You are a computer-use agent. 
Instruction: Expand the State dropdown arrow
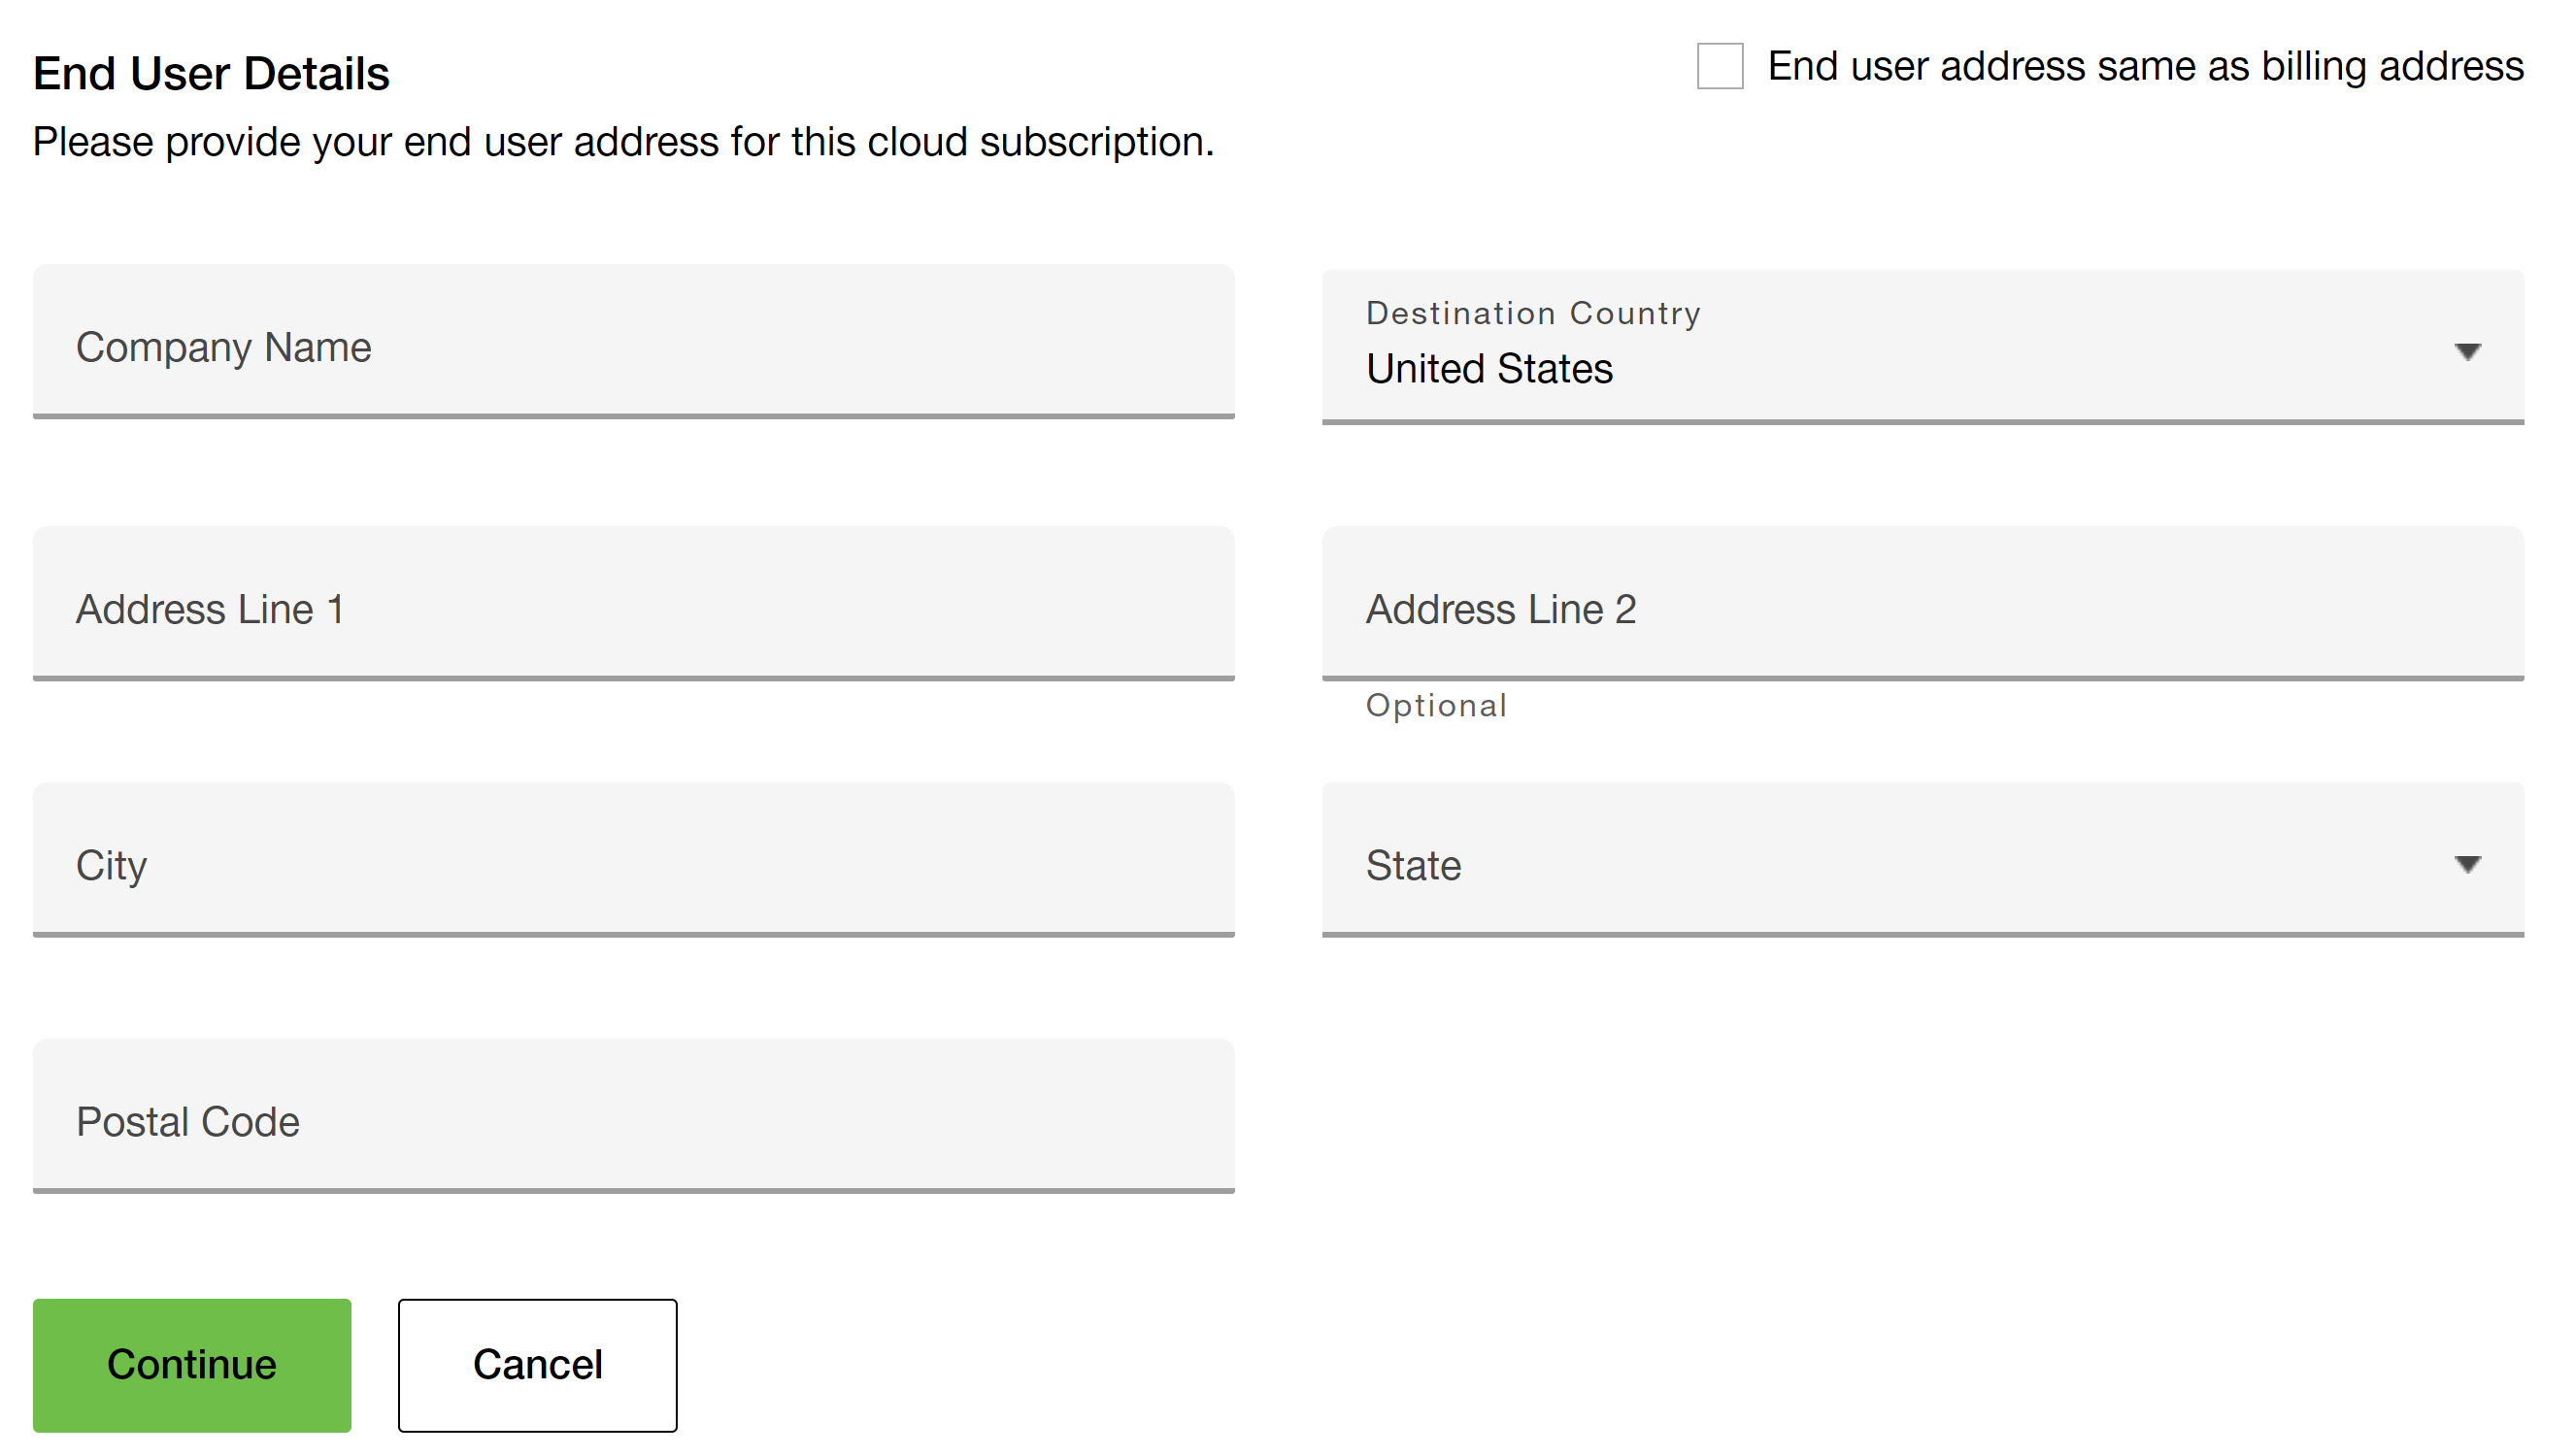coord(2466,864)
